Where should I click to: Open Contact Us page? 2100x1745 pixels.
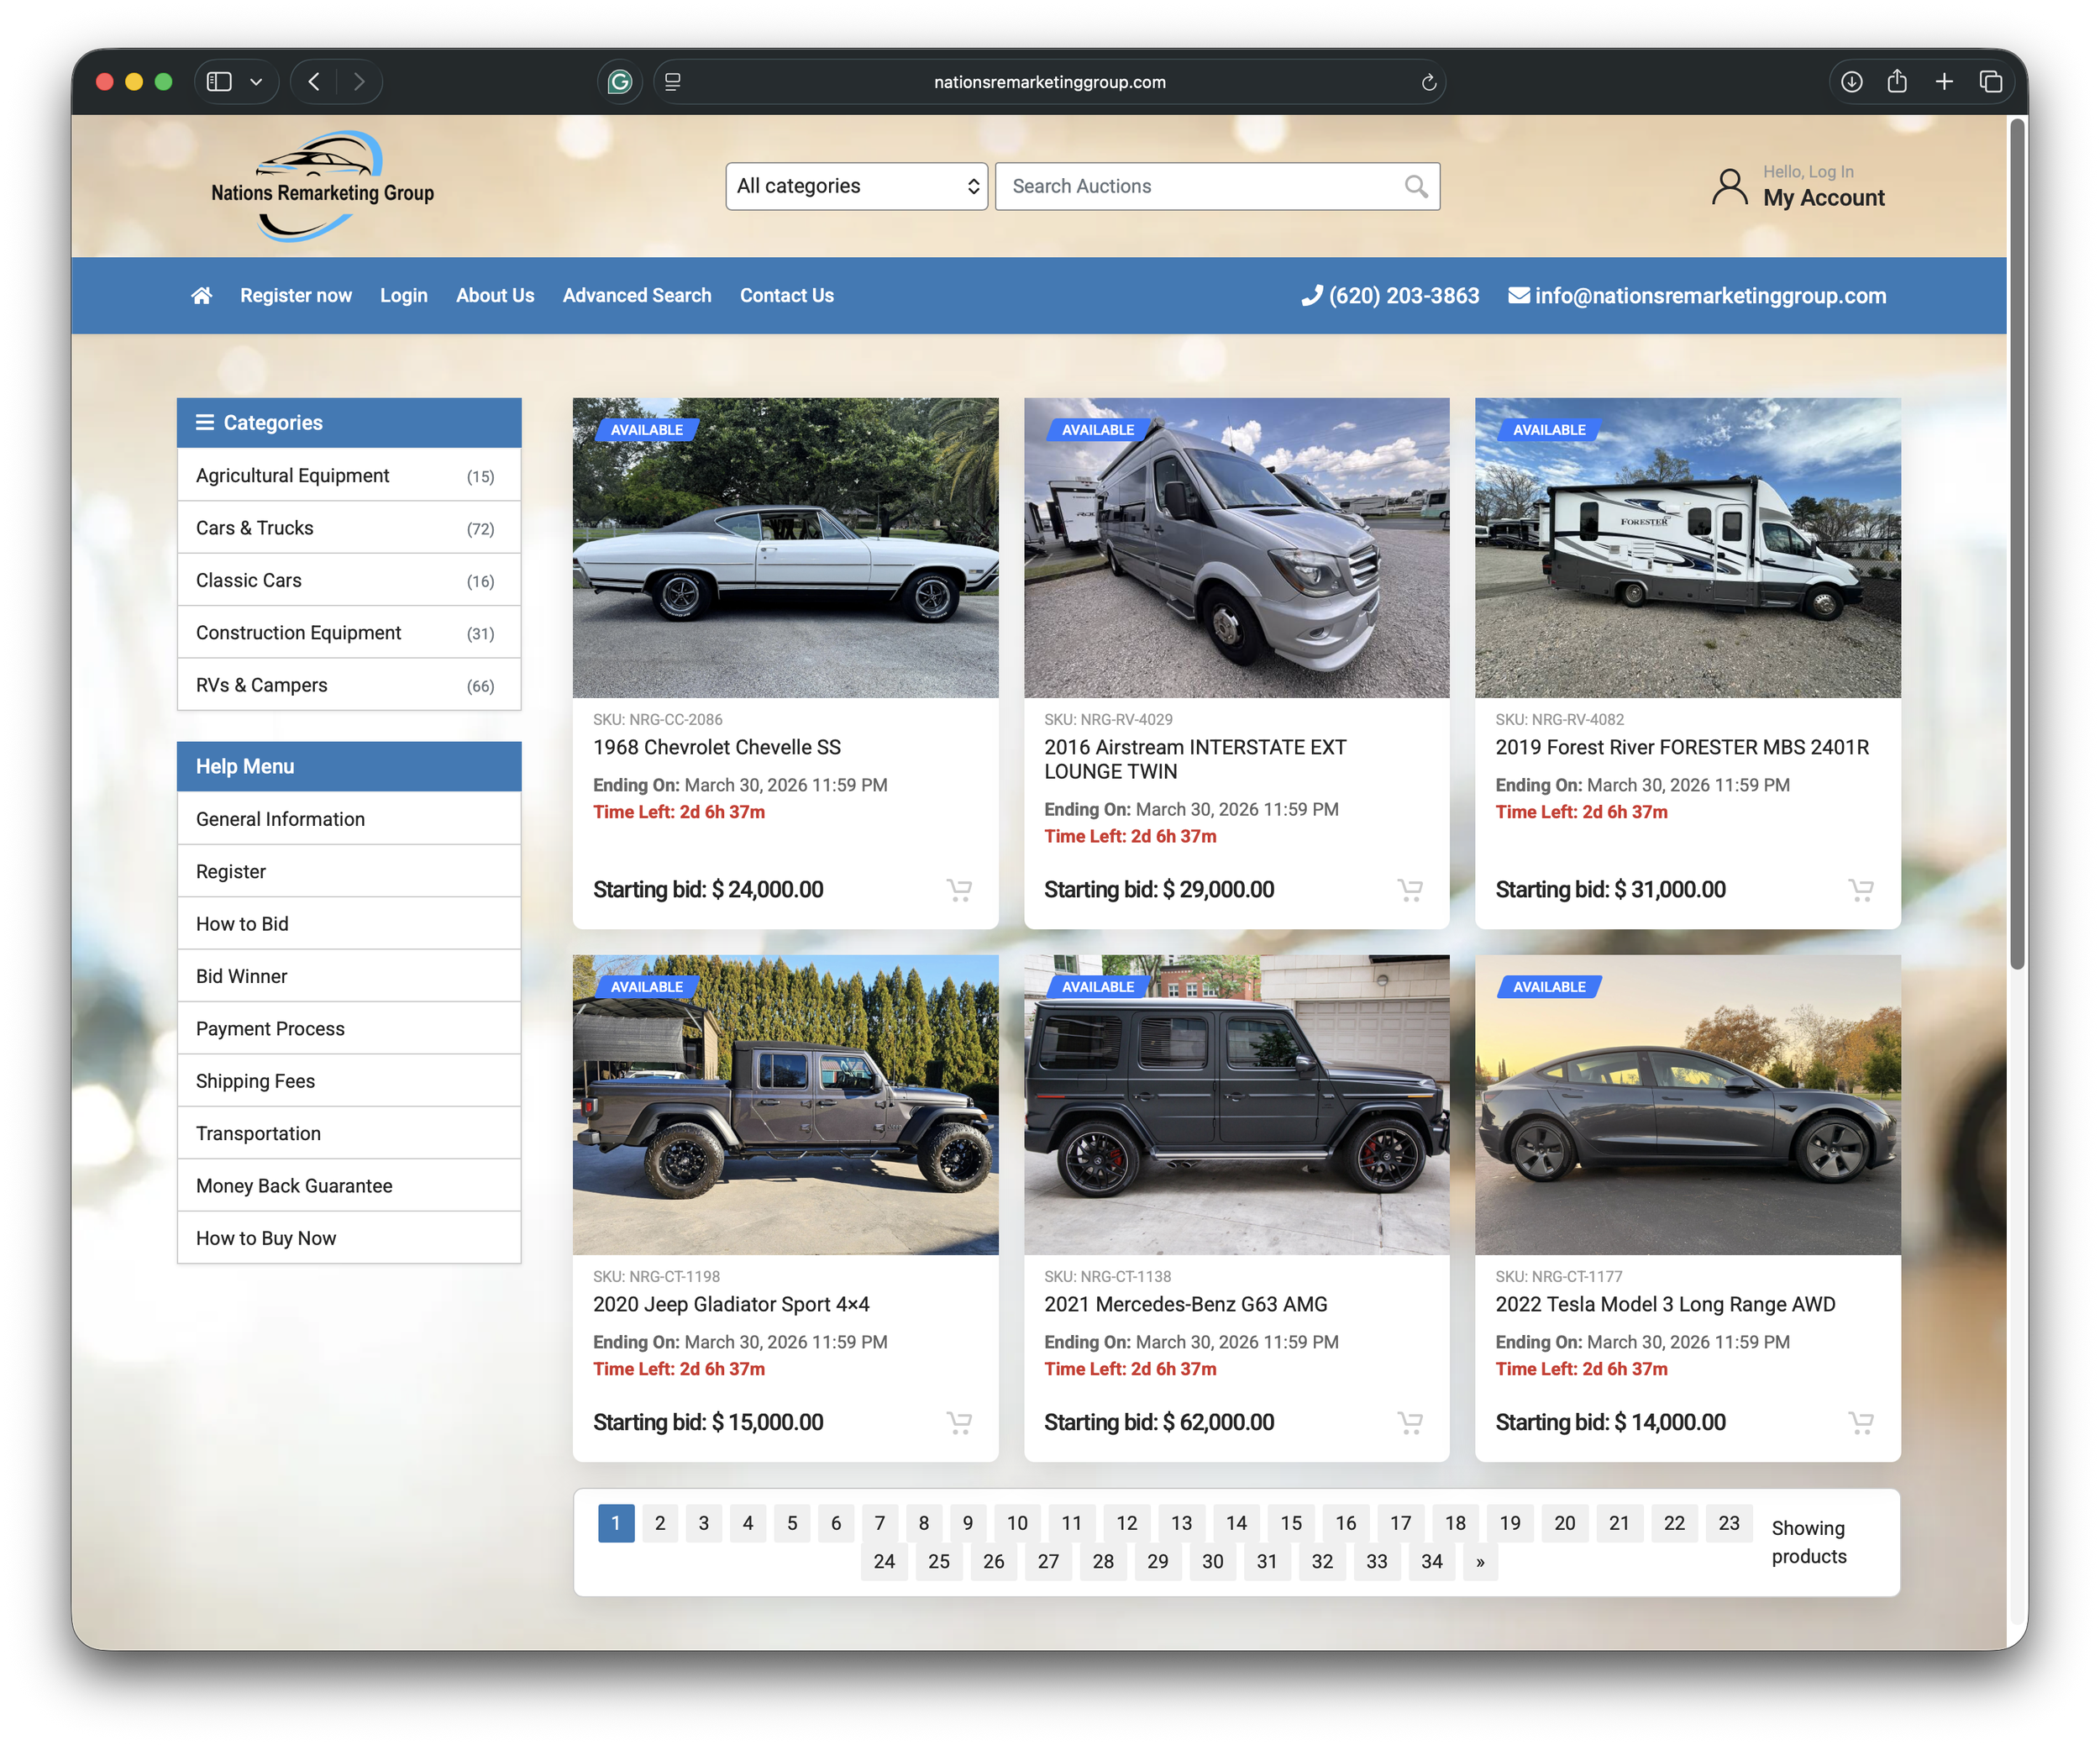pos(787,296)
